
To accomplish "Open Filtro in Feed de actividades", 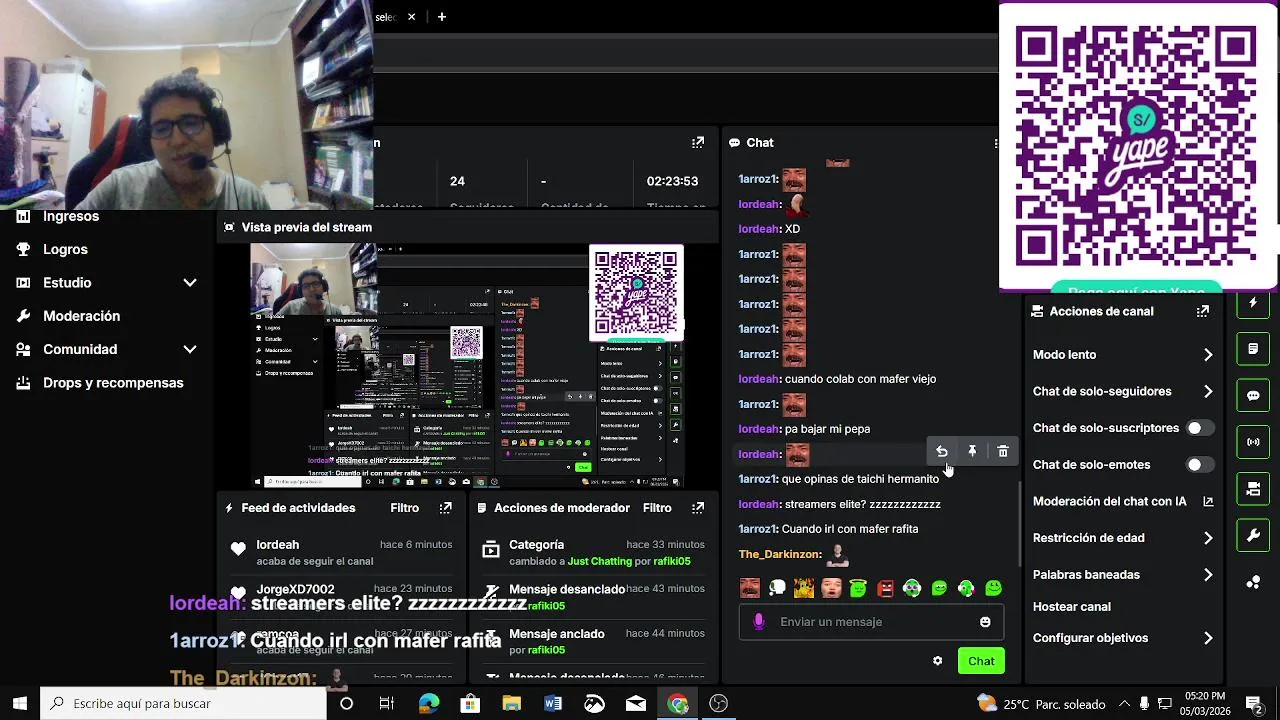I will 404,508.
